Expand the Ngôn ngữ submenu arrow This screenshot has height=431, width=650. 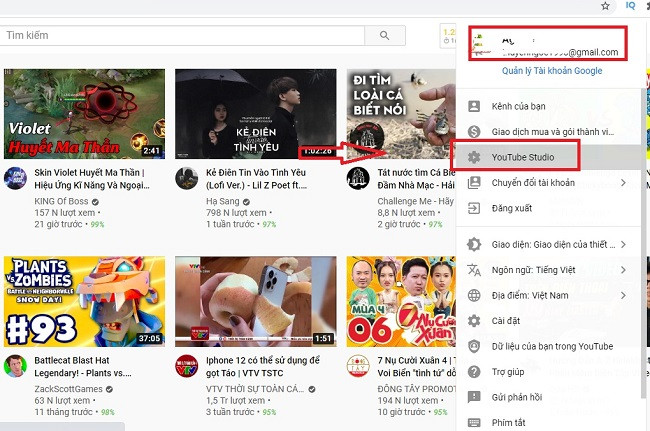(623, 270)
